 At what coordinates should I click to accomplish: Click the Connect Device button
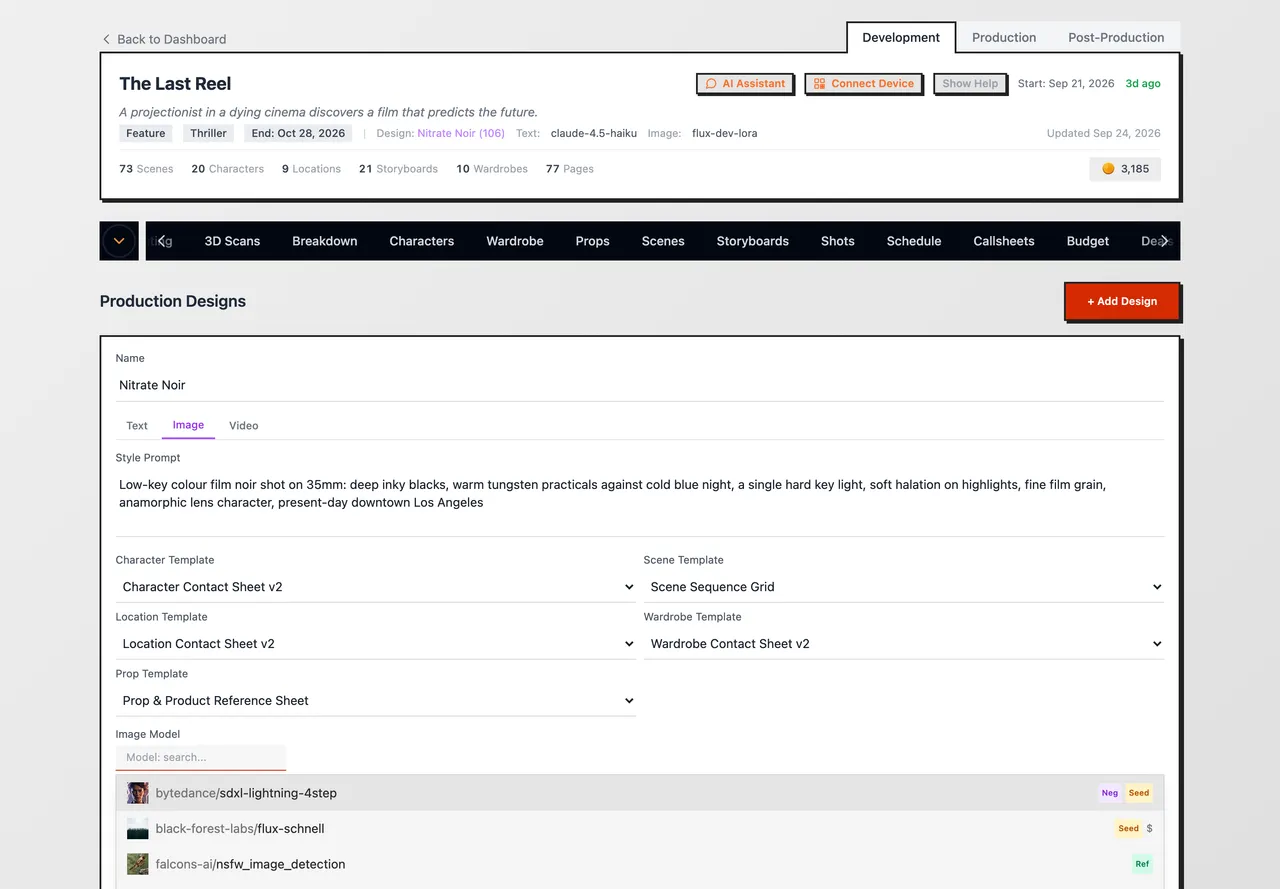864,84
